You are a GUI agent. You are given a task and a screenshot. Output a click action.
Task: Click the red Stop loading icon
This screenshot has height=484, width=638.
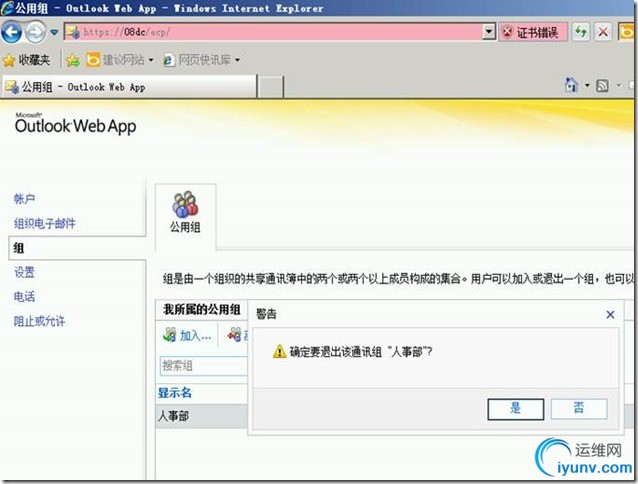(603, 32)
